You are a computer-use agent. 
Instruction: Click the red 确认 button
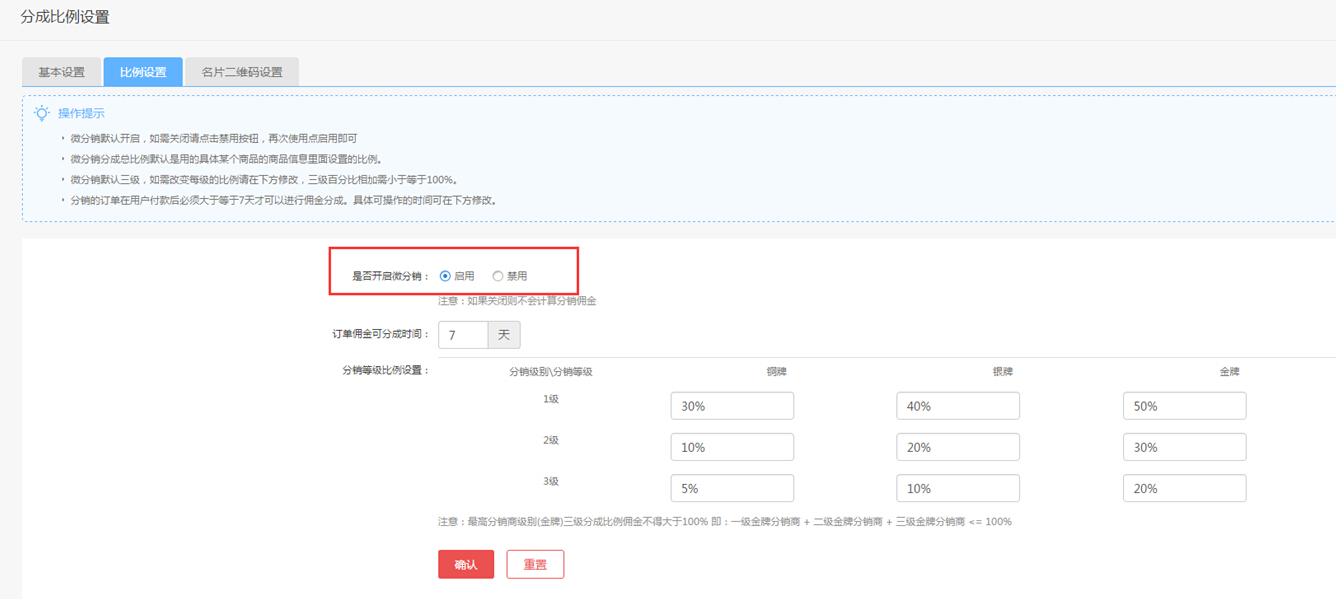point(466,564)
